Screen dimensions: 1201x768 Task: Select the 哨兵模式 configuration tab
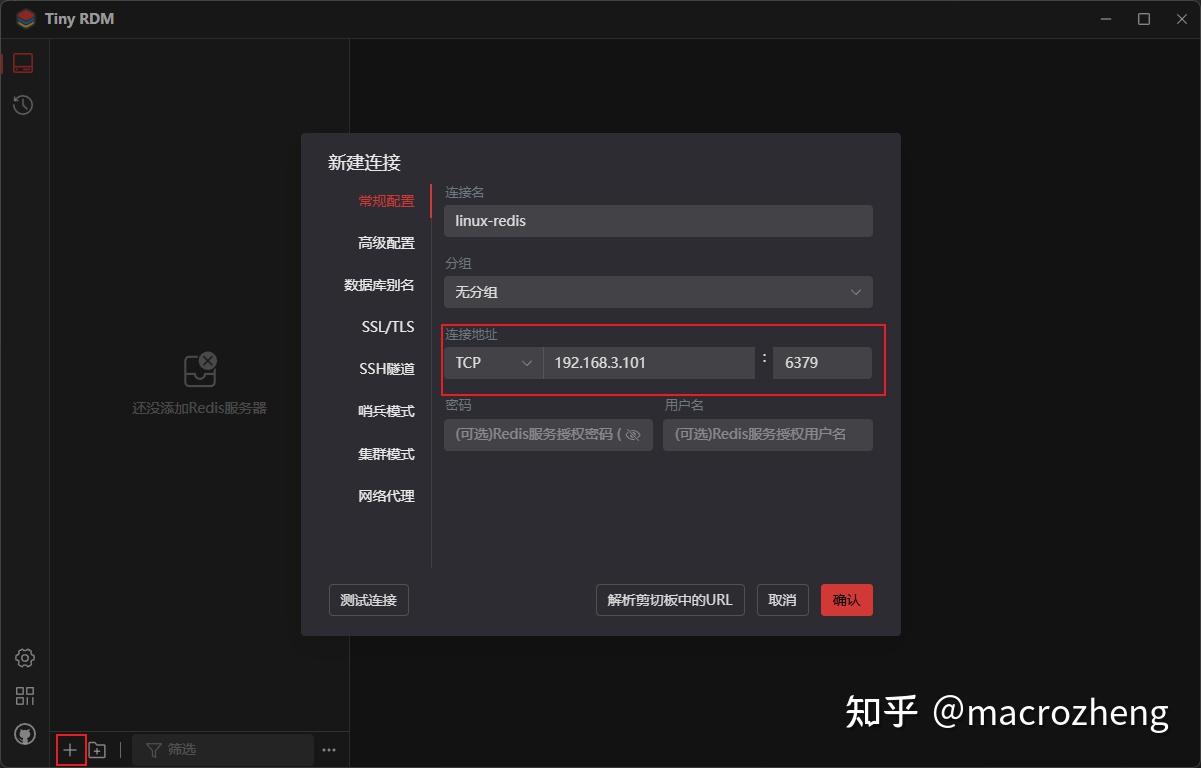pyautogui.click(x=386, y=411)
